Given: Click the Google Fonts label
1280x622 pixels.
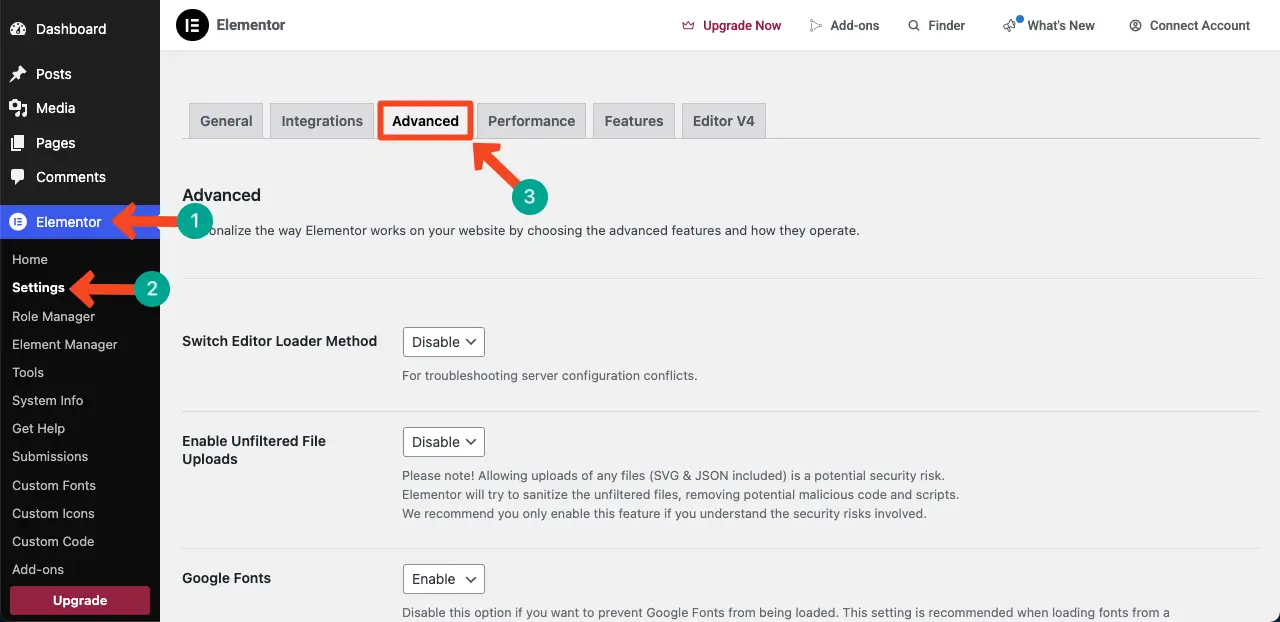Looking at the screenshot, I should [226, 578].
